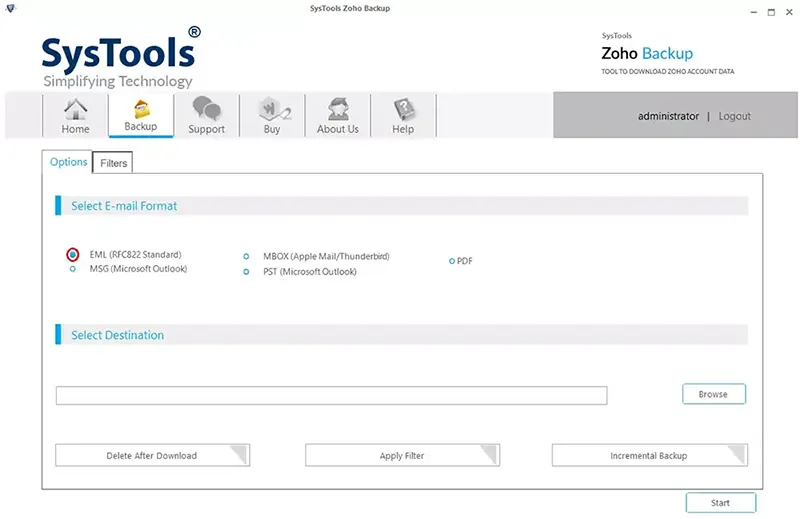Click the Logout link
The image size is (800, 519).
point(734,116)
